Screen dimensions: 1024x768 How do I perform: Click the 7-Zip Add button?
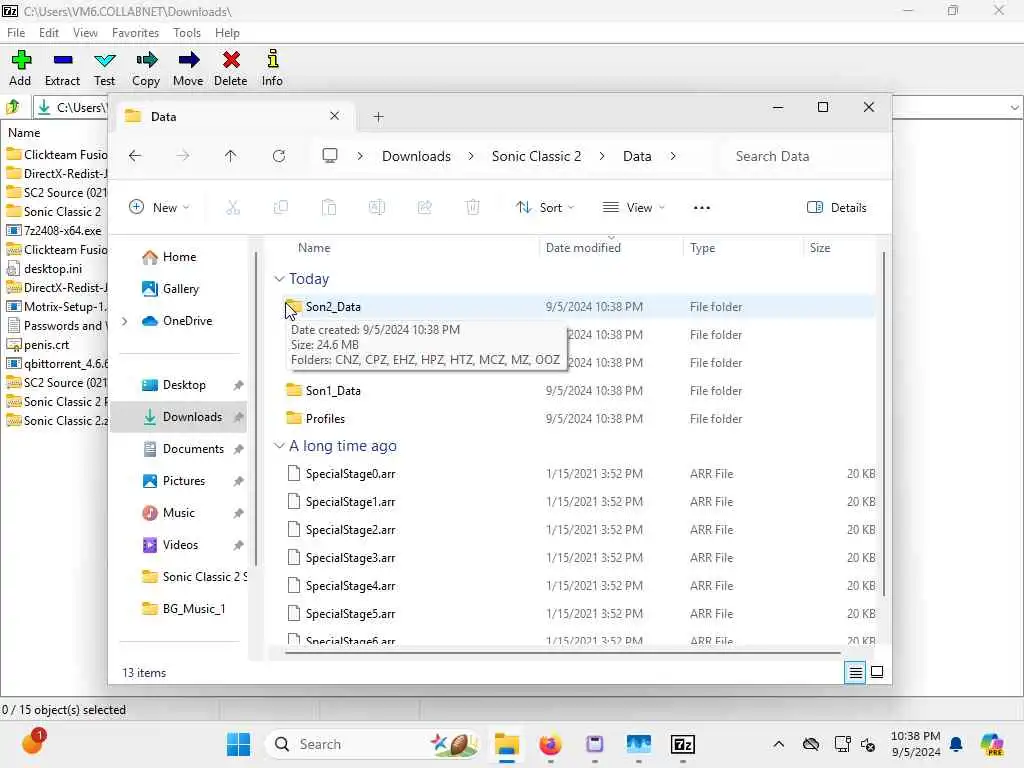click(x=20, y=69)
